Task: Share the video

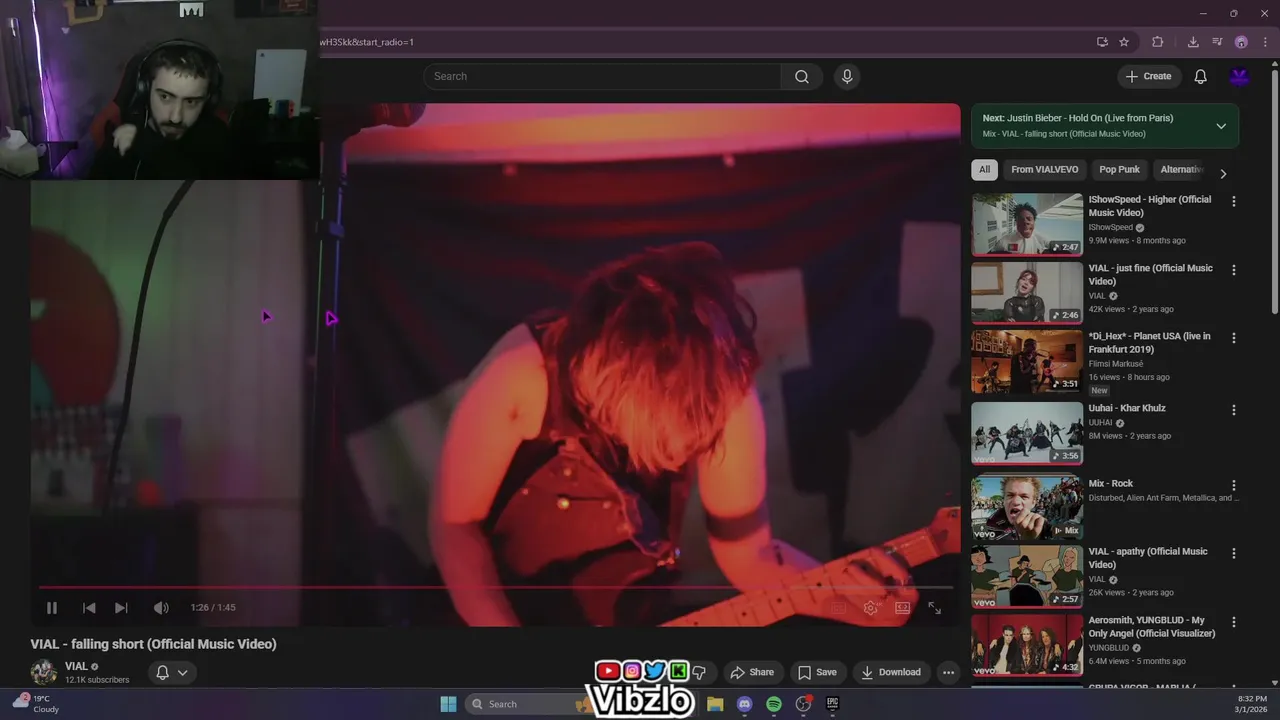Action: [752, 672]
